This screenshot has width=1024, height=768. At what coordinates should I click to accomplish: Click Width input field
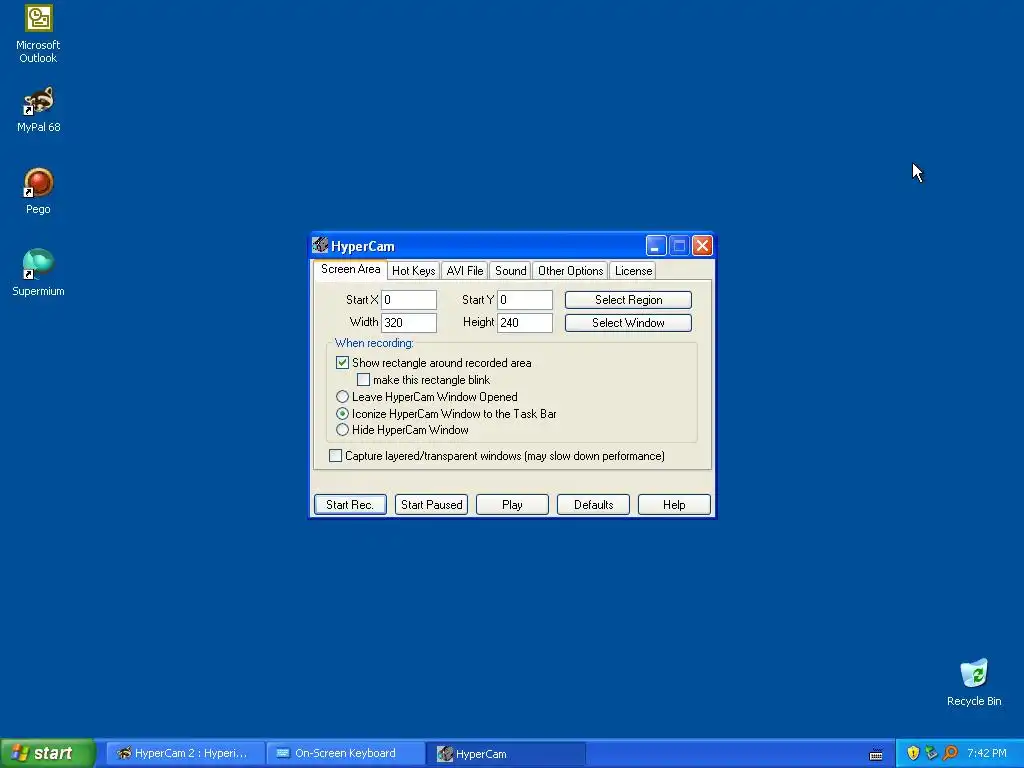409,323
